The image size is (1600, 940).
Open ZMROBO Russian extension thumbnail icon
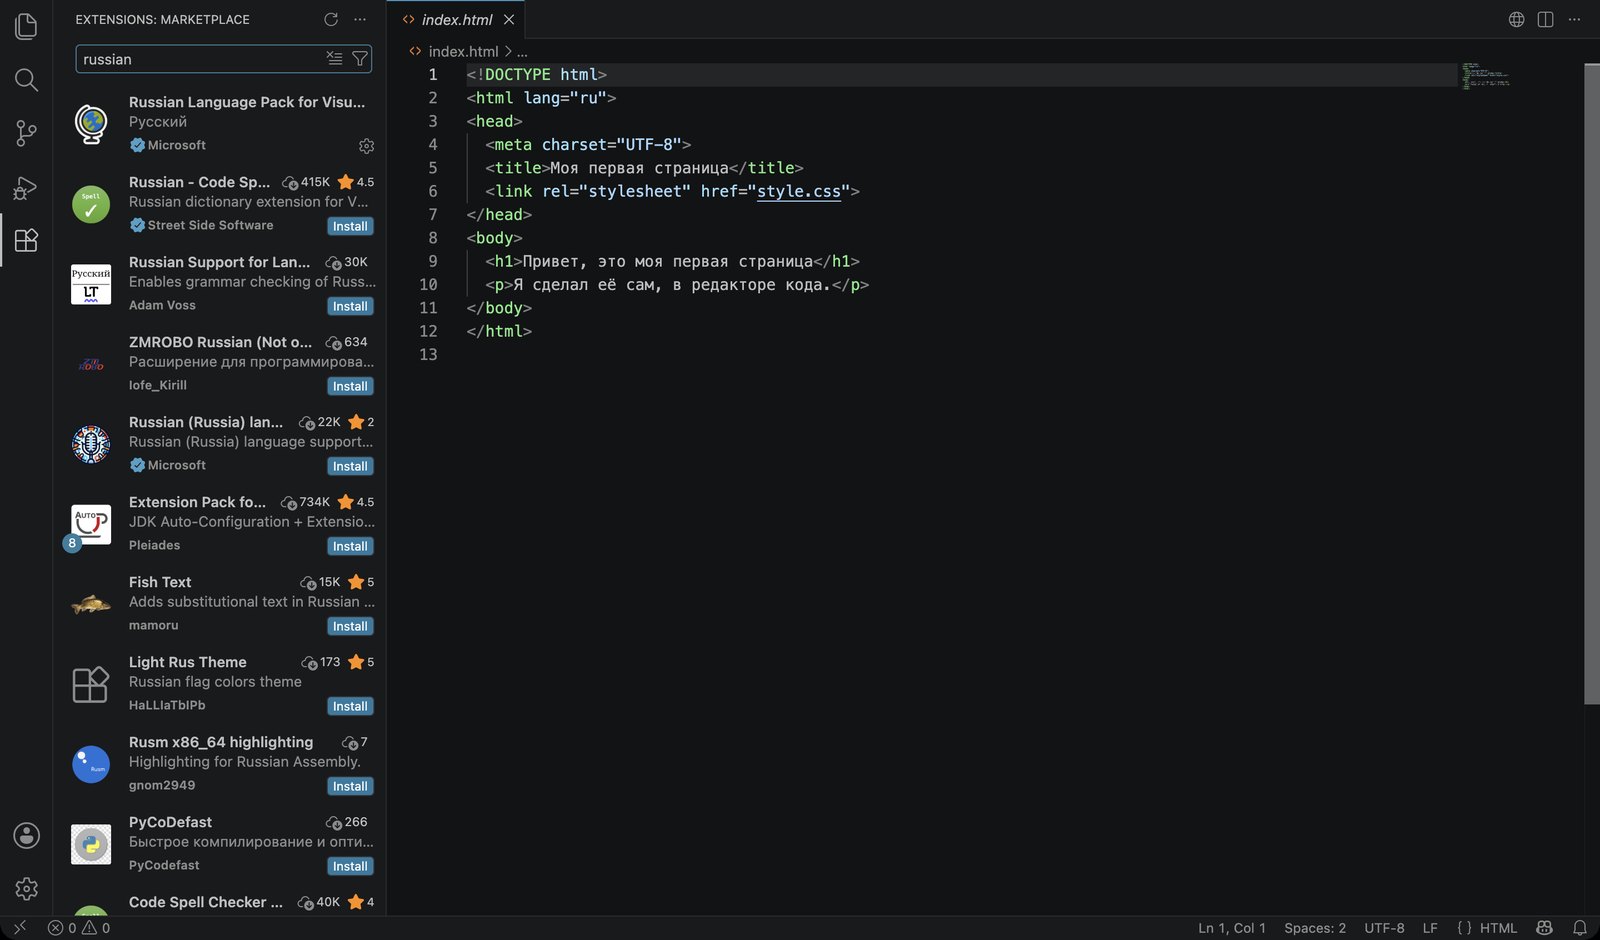click(x=91, y=364)
